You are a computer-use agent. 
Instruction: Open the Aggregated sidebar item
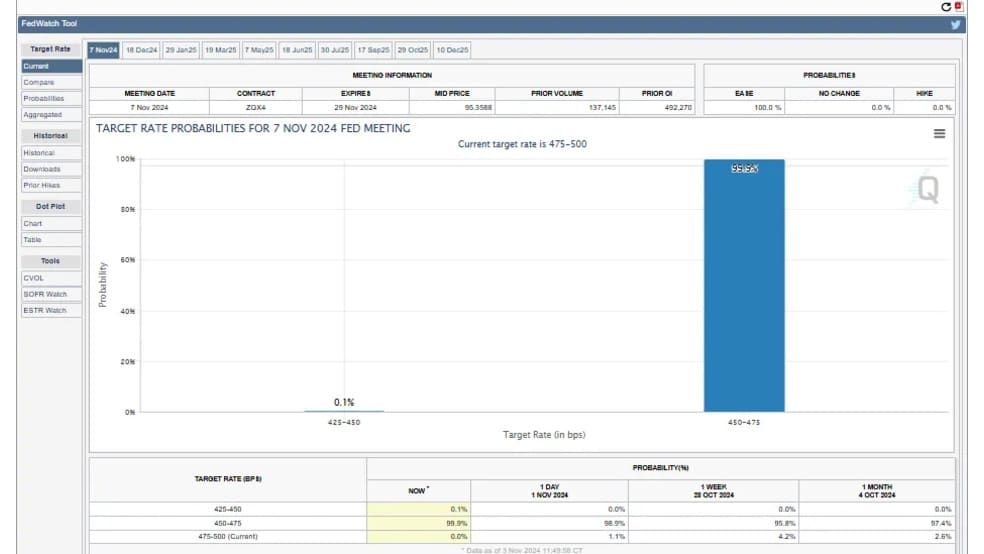click(51, 115)
